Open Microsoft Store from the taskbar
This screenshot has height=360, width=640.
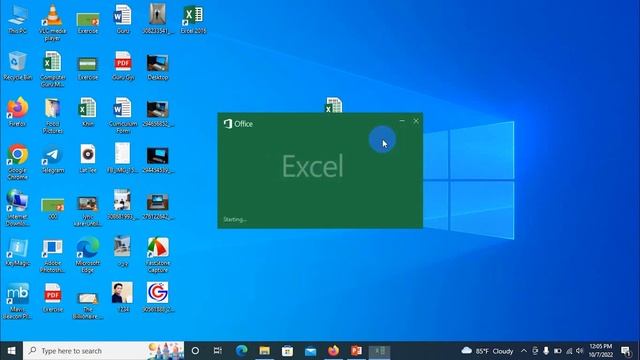[x=287, y=351]
